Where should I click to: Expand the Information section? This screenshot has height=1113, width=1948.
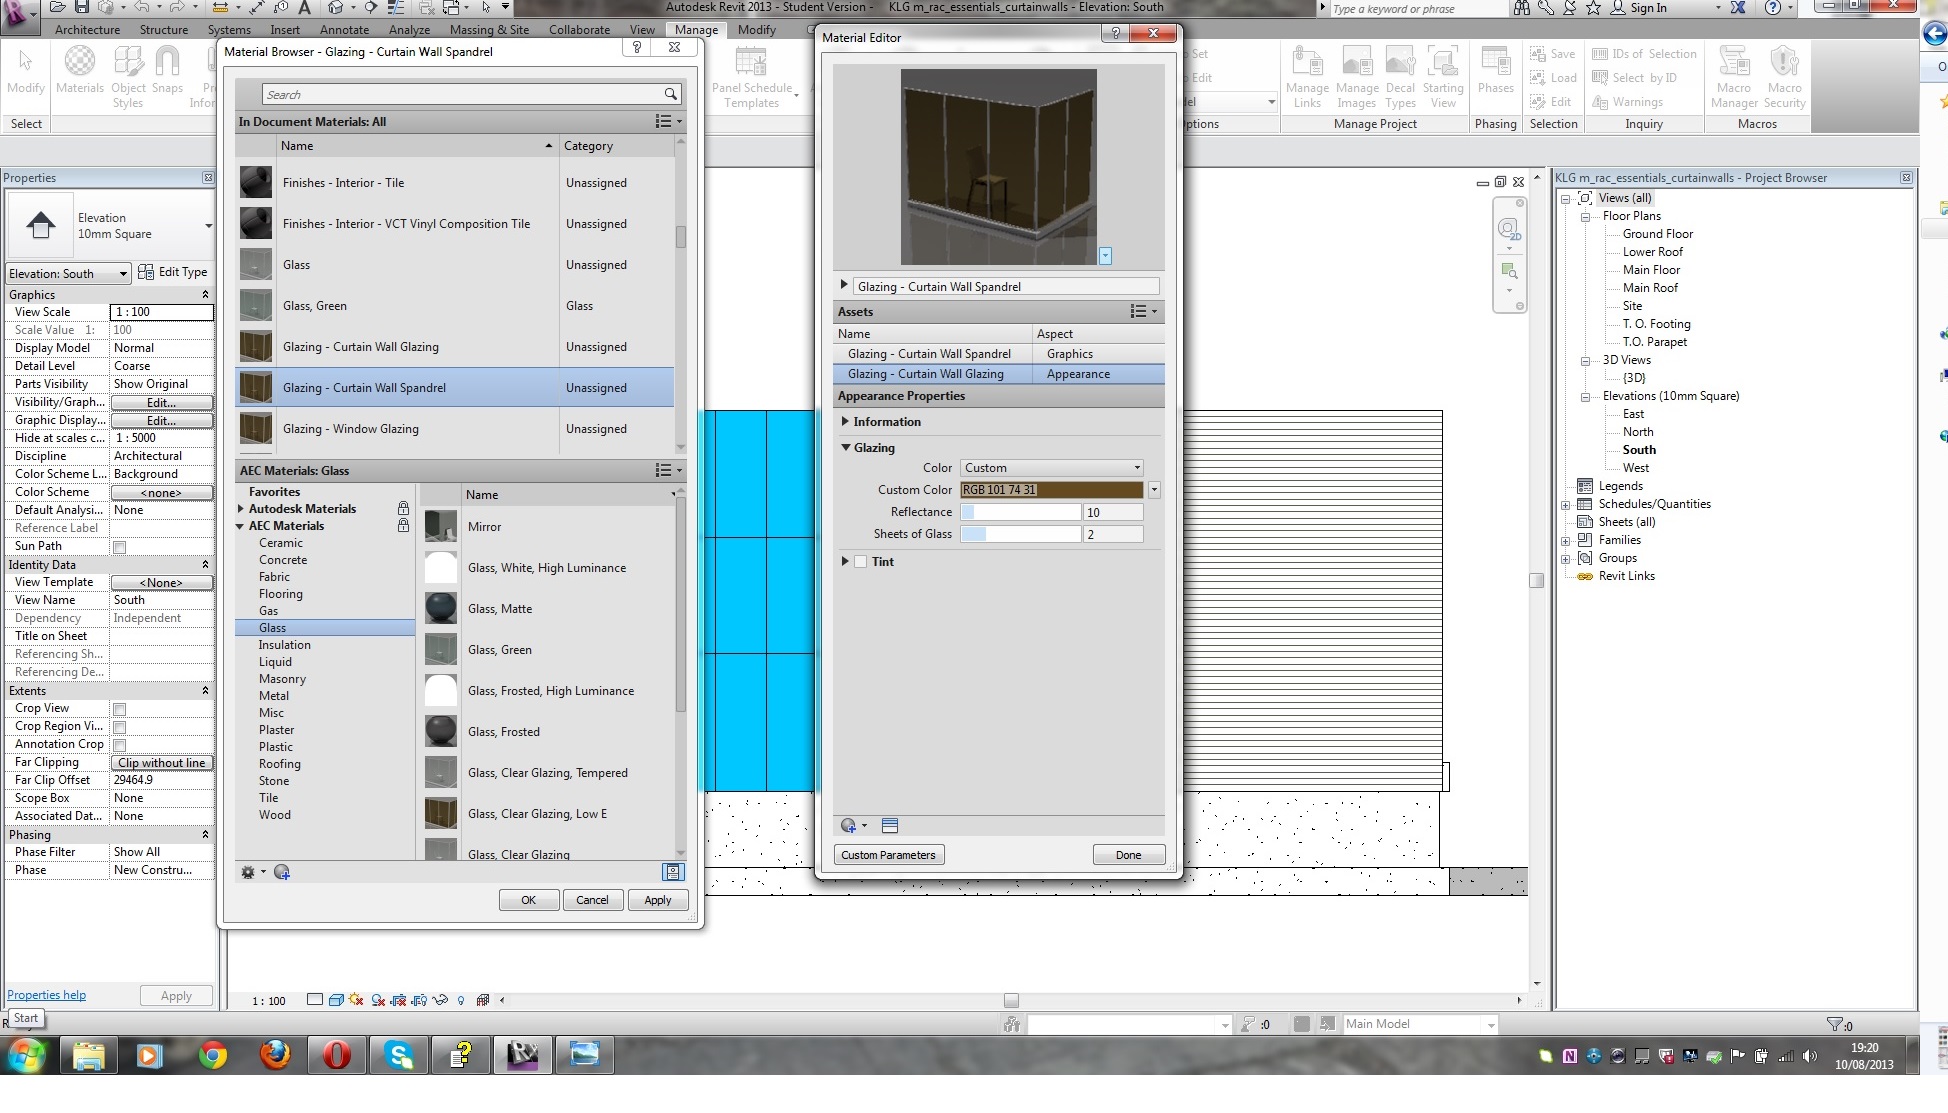click(x=845, y=422)
